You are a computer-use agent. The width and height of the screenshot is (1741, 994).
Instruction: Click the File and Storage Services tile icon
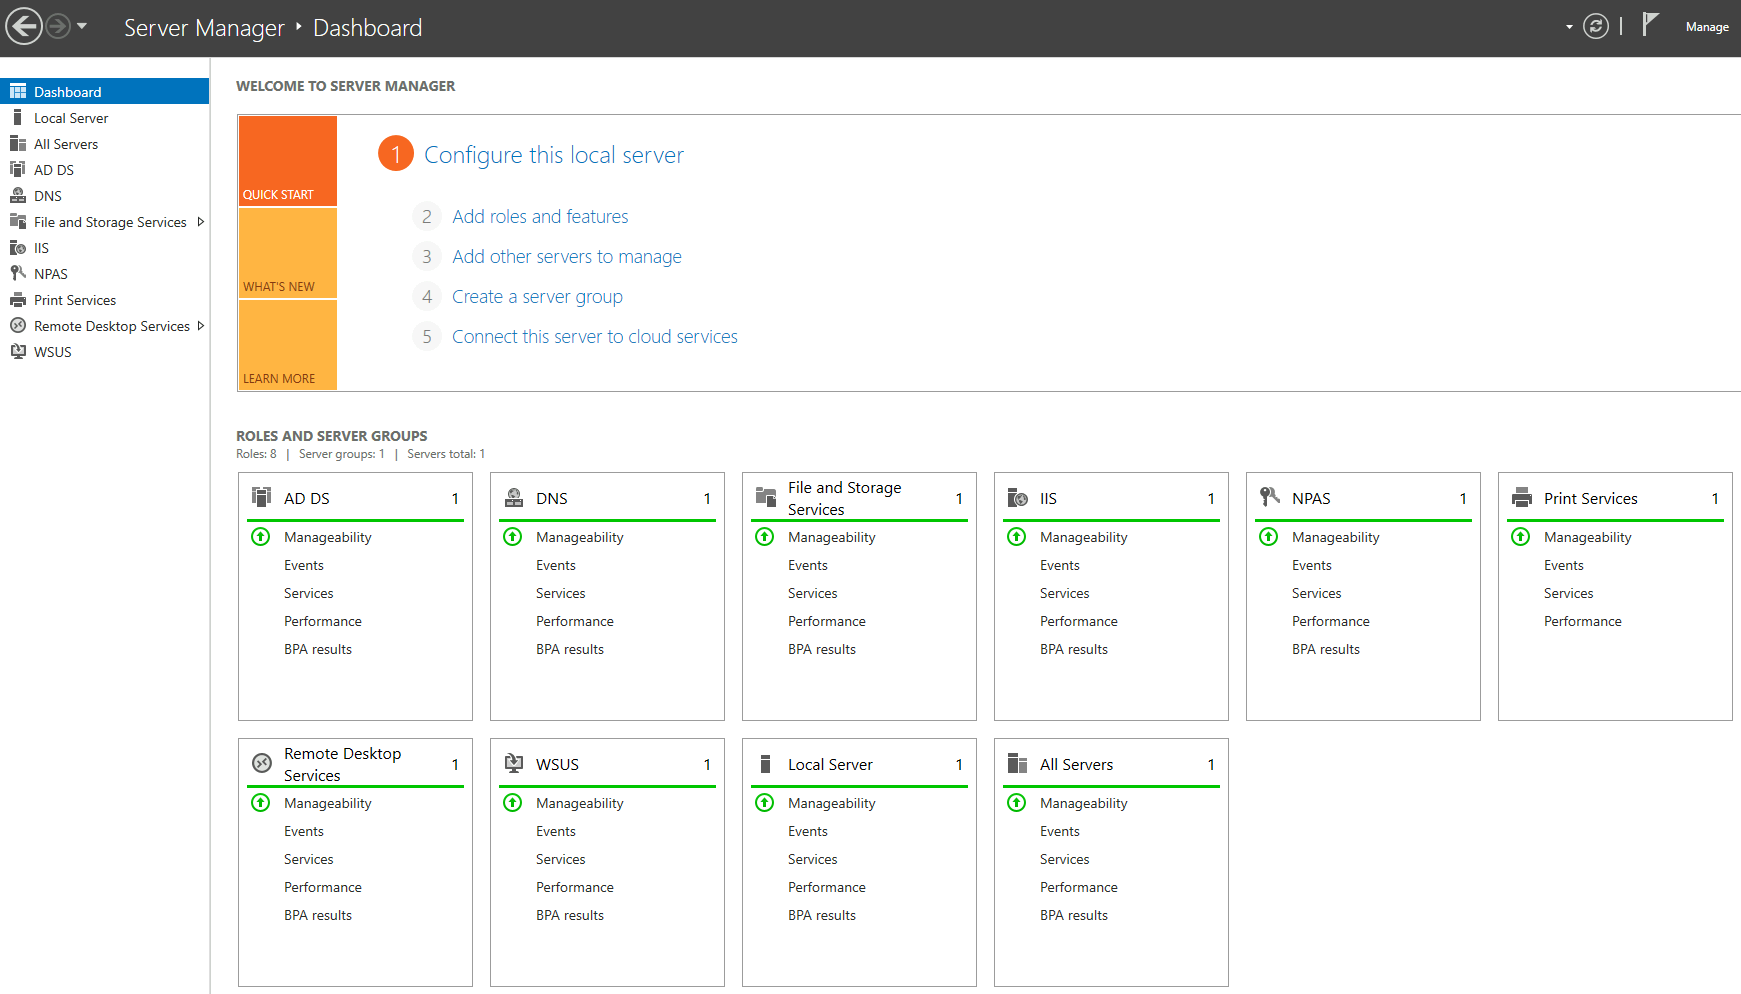pos(766,497)
